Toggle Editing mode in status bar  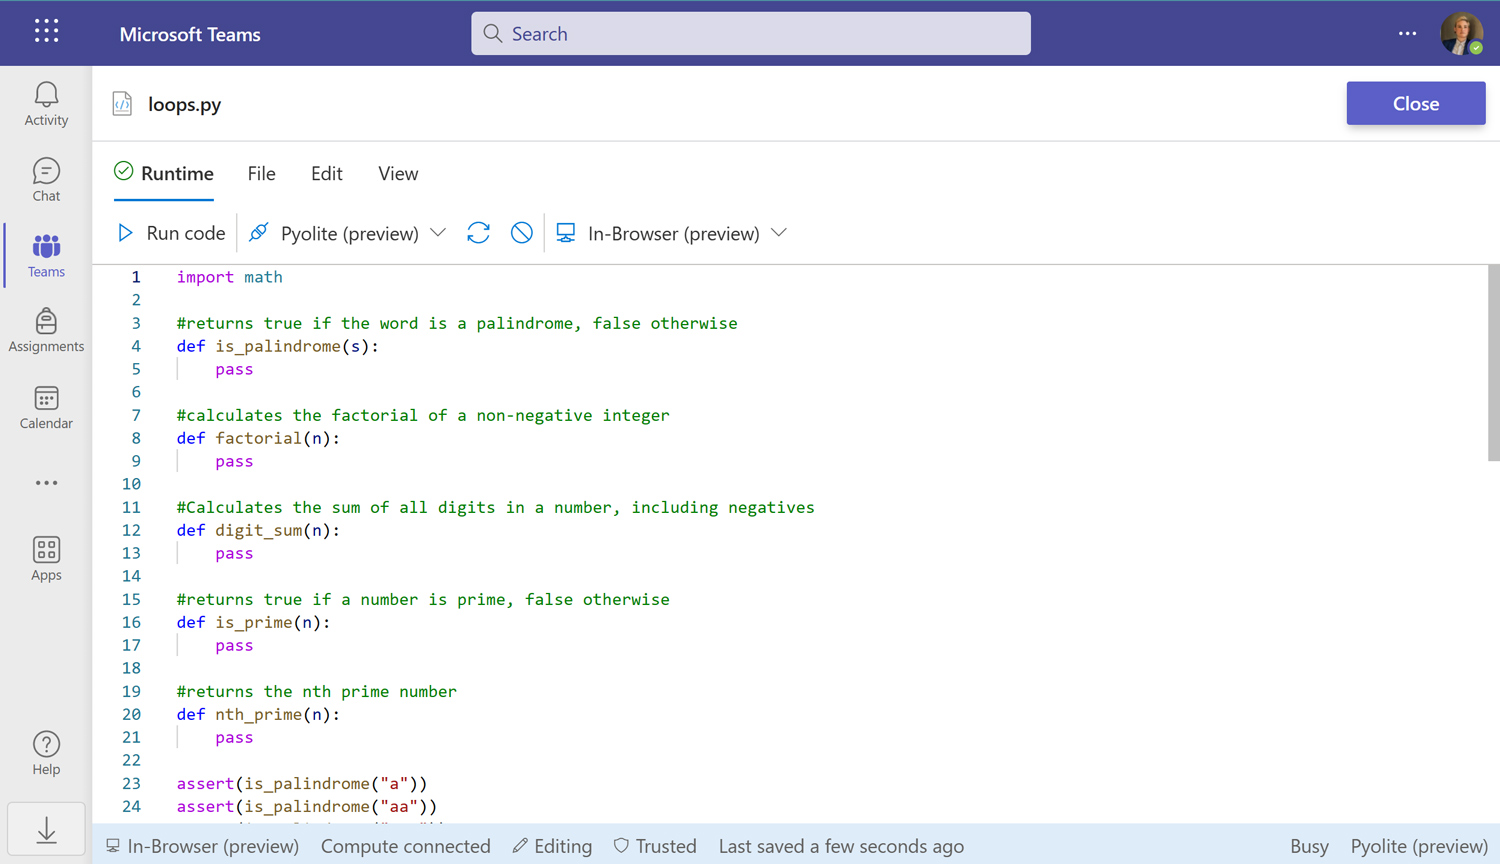[x=552, y=846]
